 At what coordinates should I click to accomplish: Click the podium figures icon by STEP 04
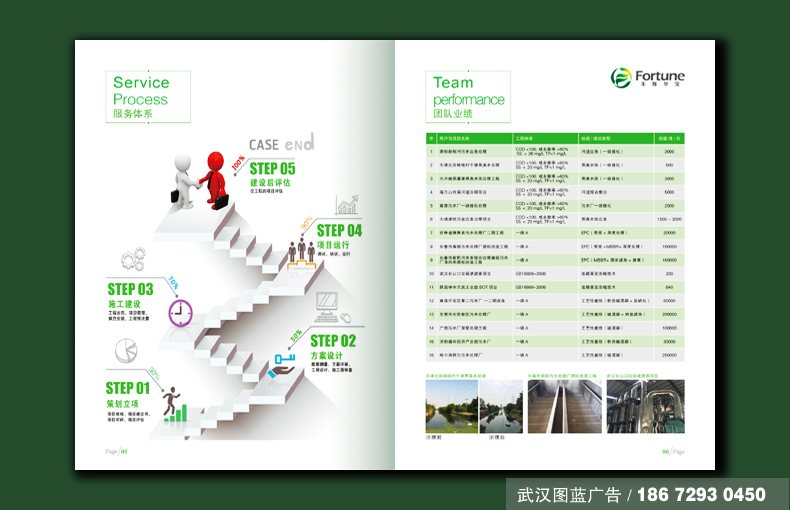click(300, 251)
